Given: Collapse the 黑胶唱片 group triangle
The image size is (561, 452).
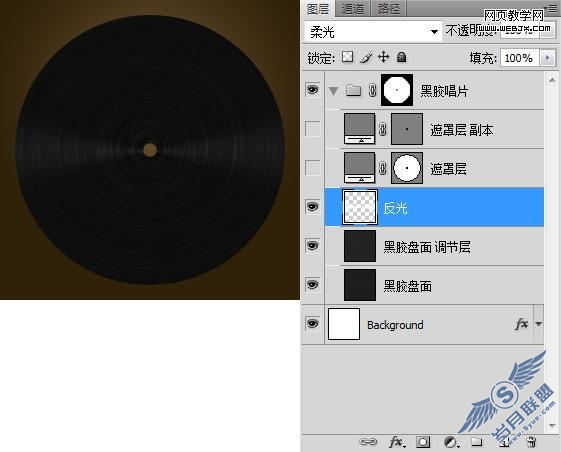Looking at the screenshot, I should [x=333, y=91].
